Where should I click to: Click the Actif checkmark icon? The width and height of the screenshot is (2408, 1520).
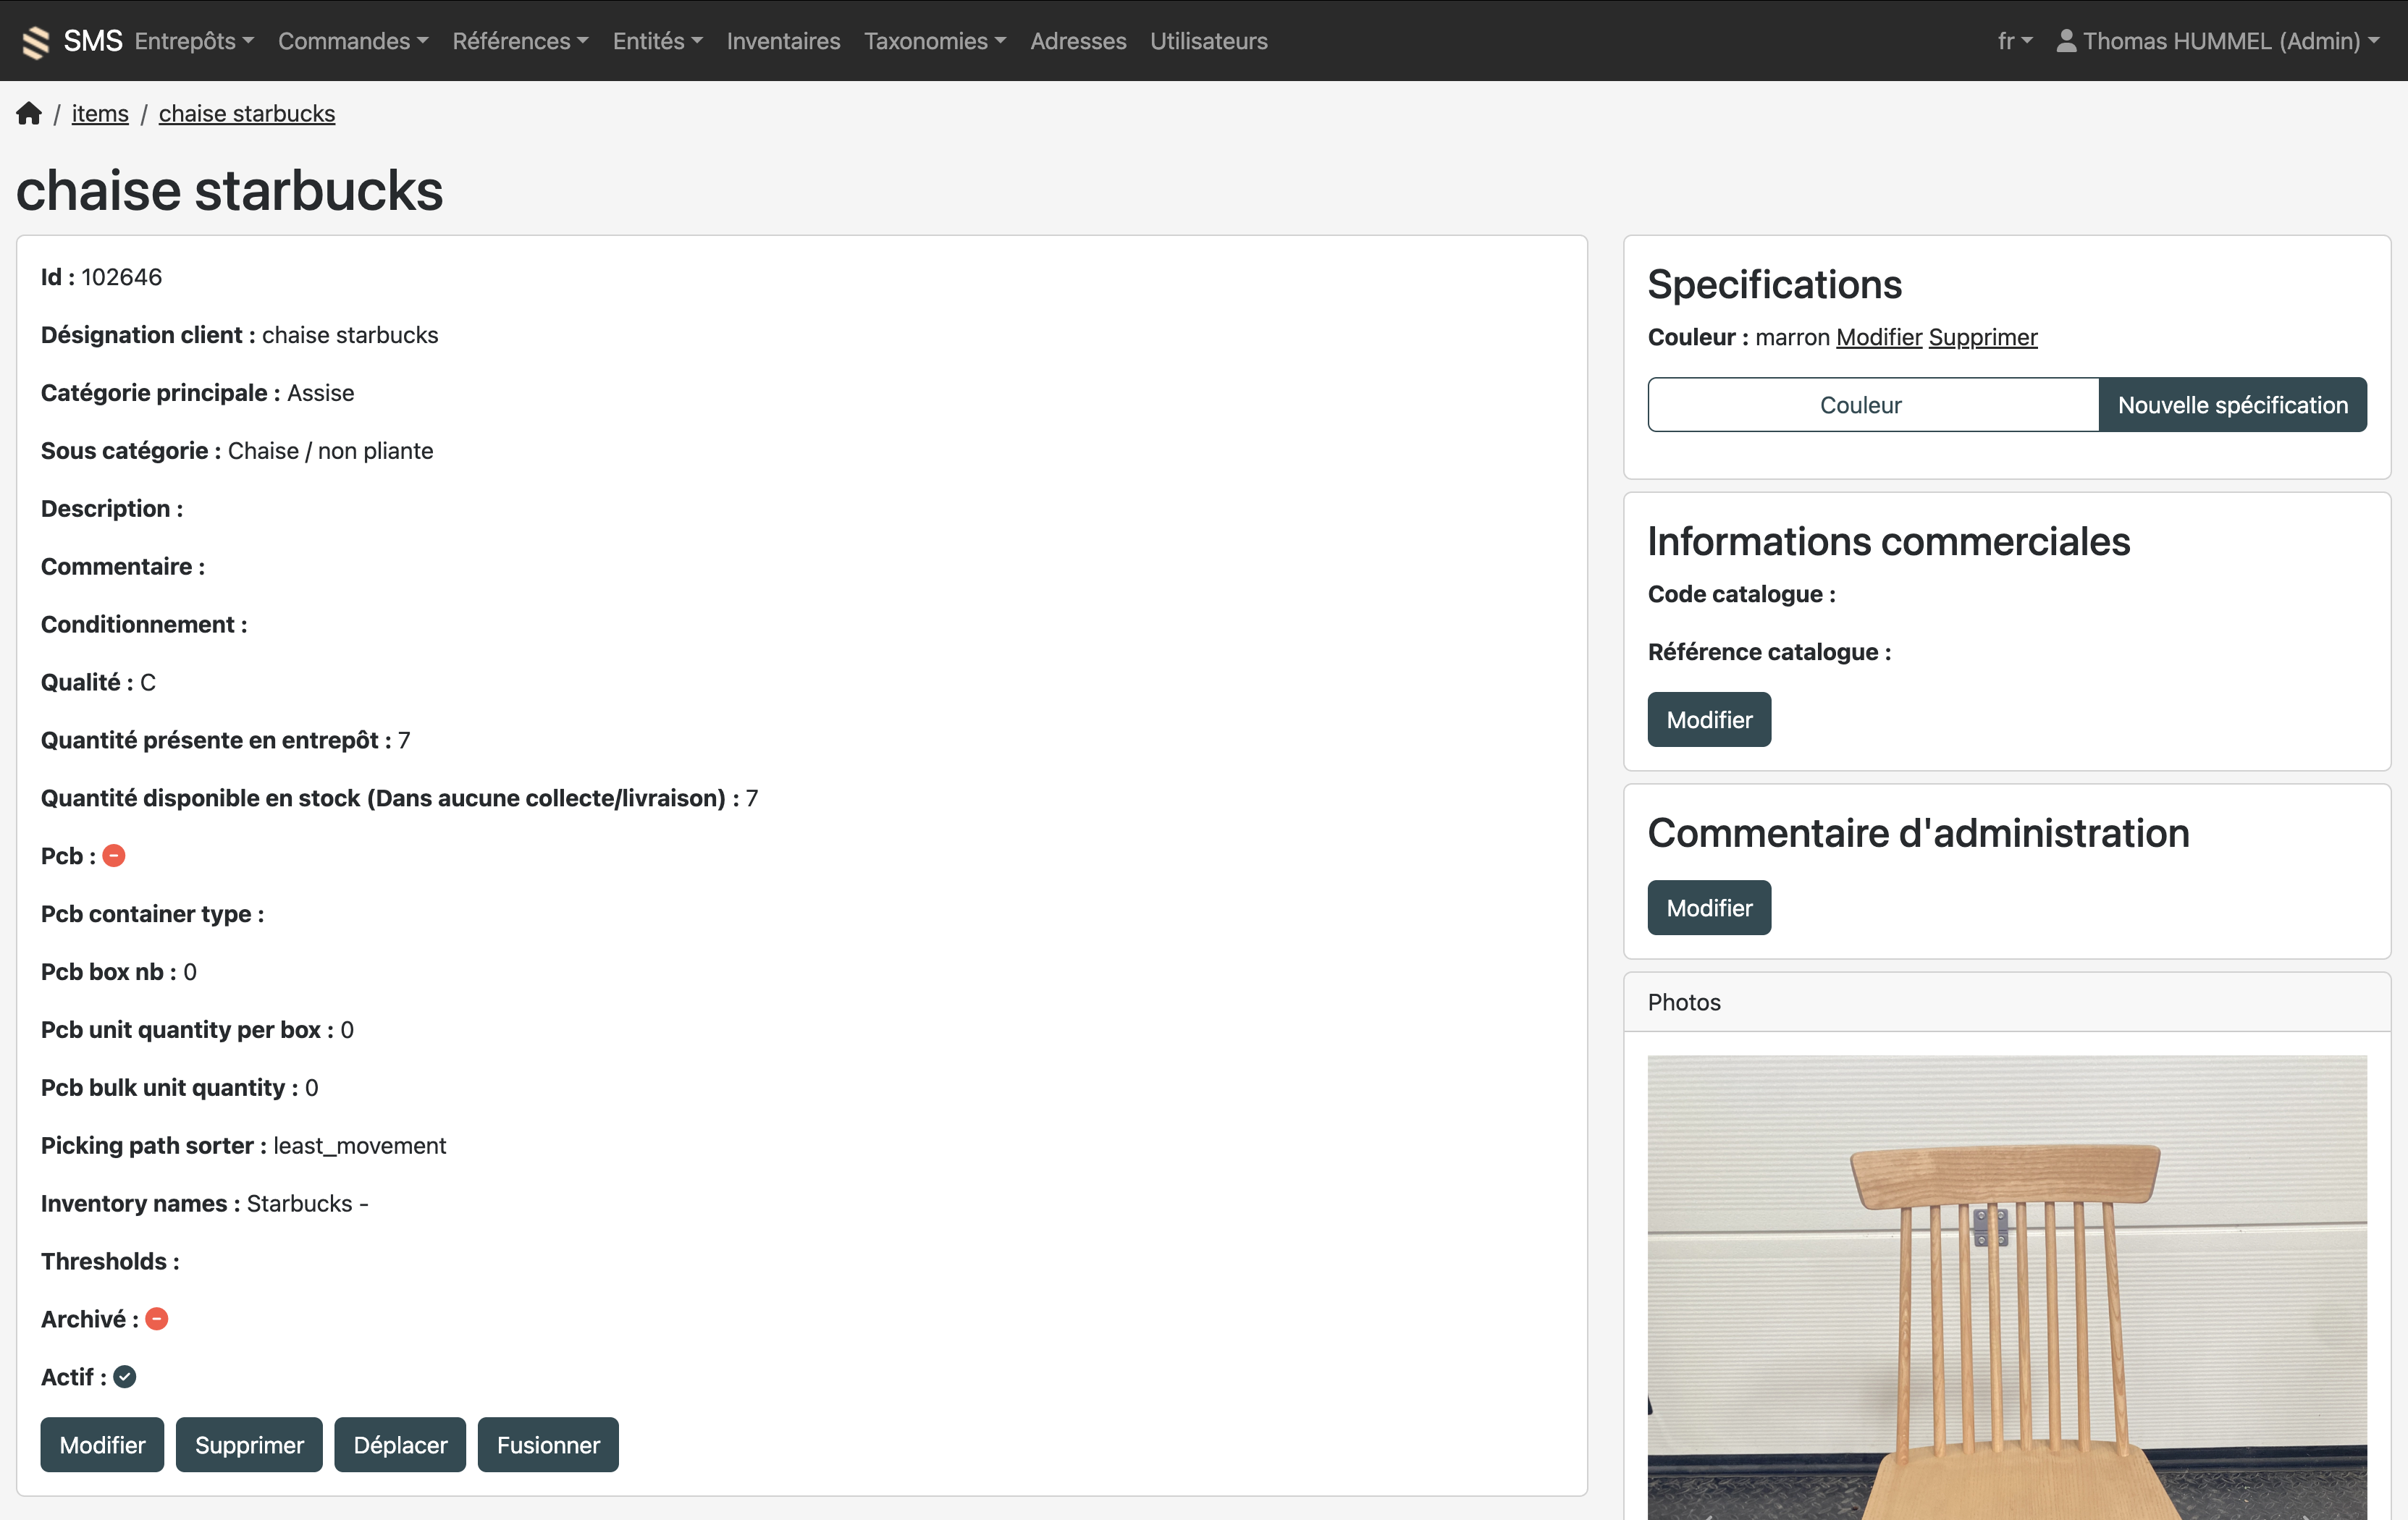click(x=125, y=1377)
